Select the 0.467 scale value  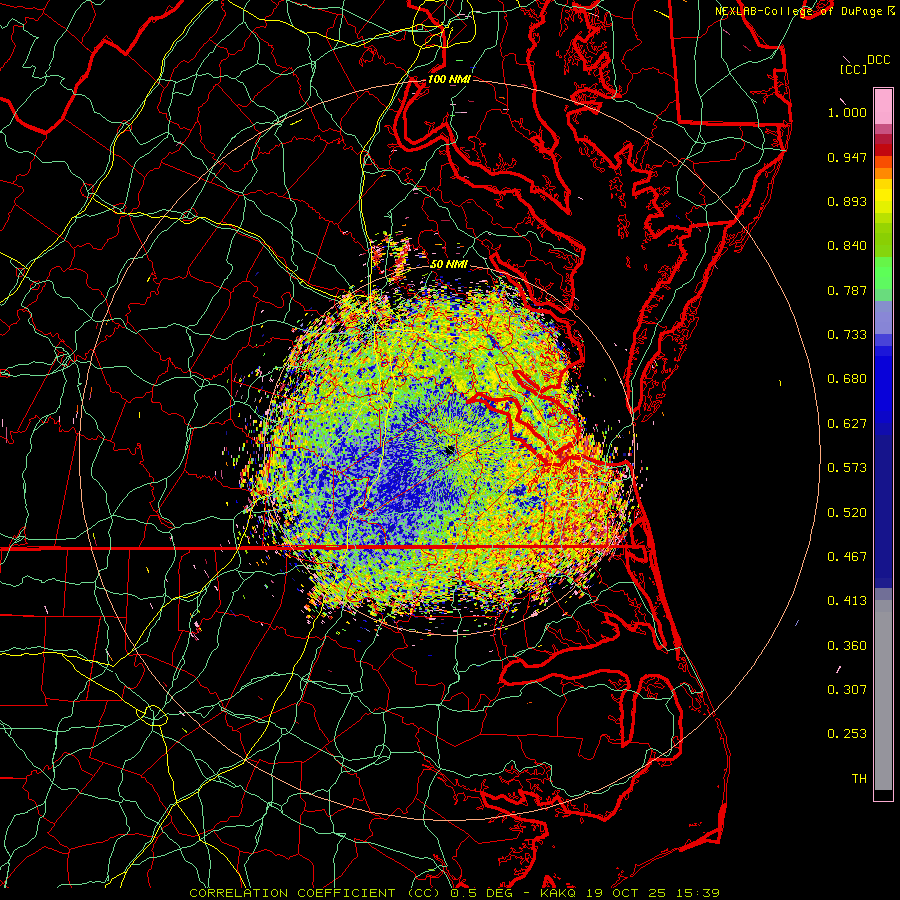pyautogui.click(x=847, y=557)
